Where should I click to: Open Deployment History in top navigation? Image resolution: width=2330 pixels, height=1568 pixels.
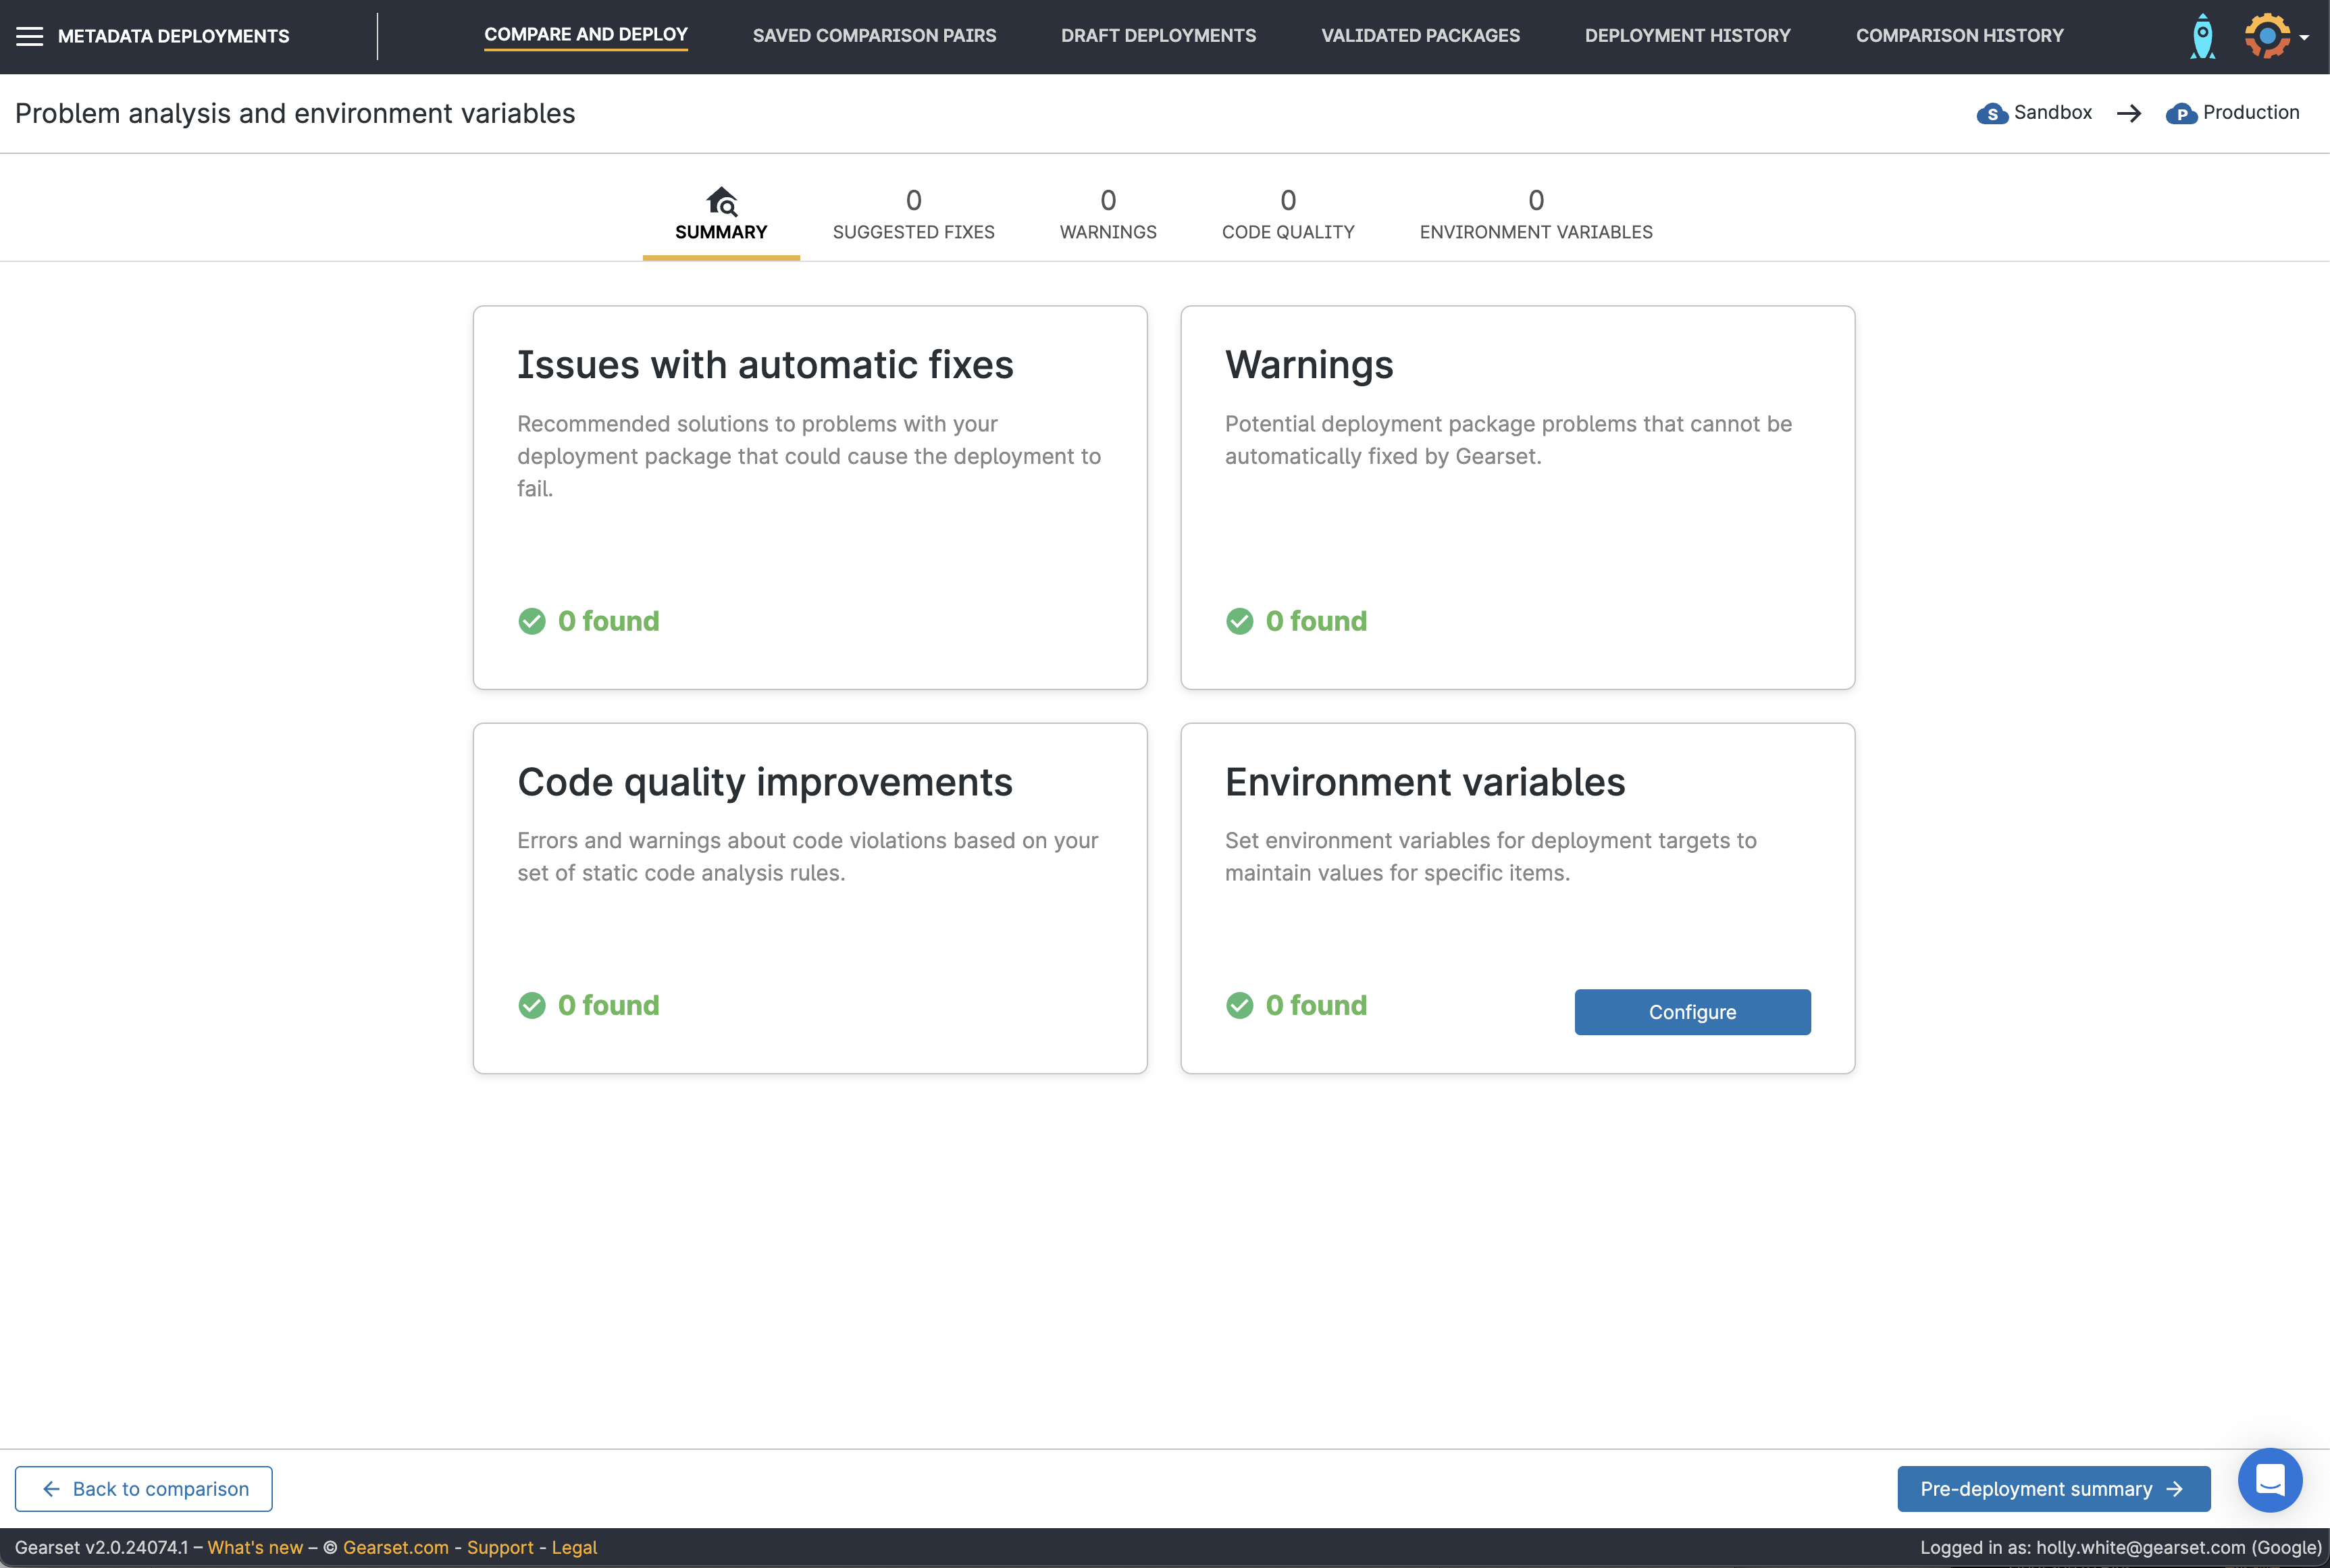pos(1687,36)
